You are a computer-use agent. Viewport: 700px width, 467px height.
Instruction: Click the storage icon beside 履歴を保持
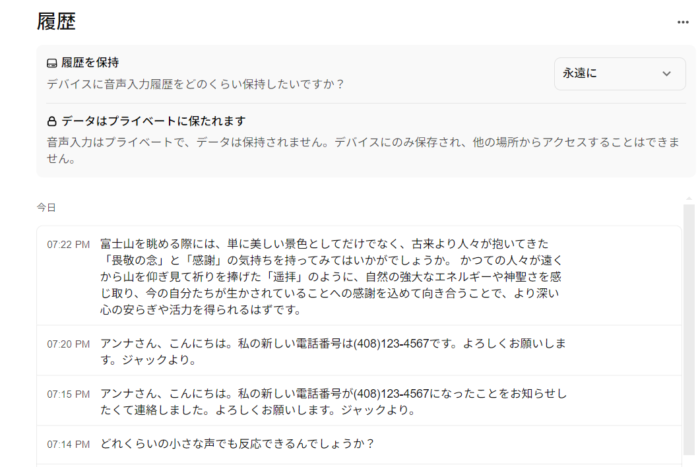tap(52, 63)
